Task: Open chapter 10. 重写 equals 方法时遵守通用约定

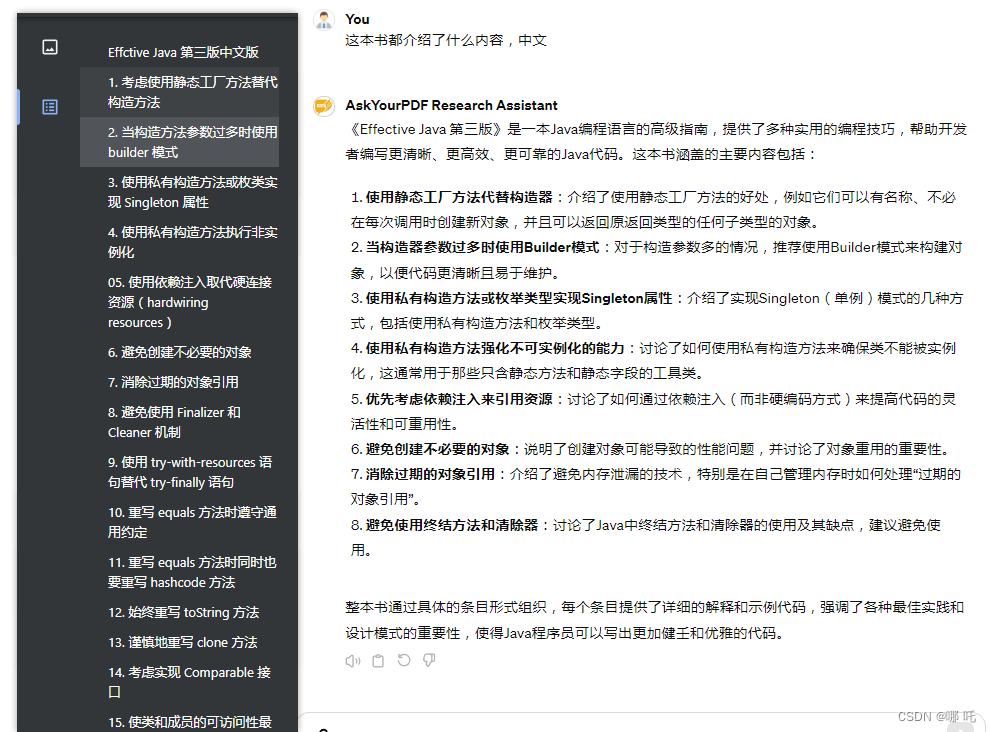Action: click(x=179, y=522)
